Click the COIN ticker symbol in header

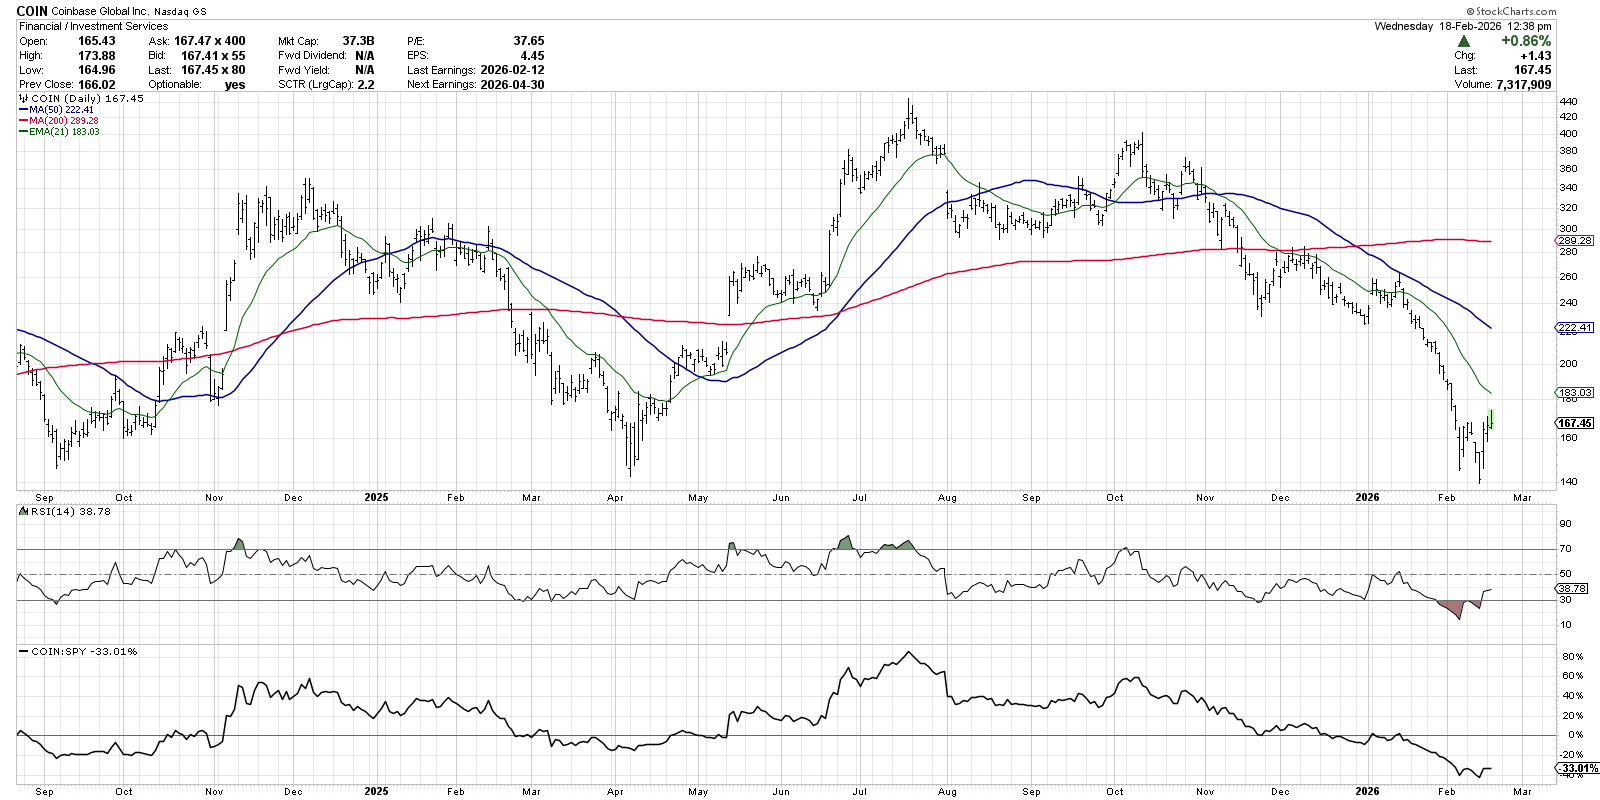(32, 11)
